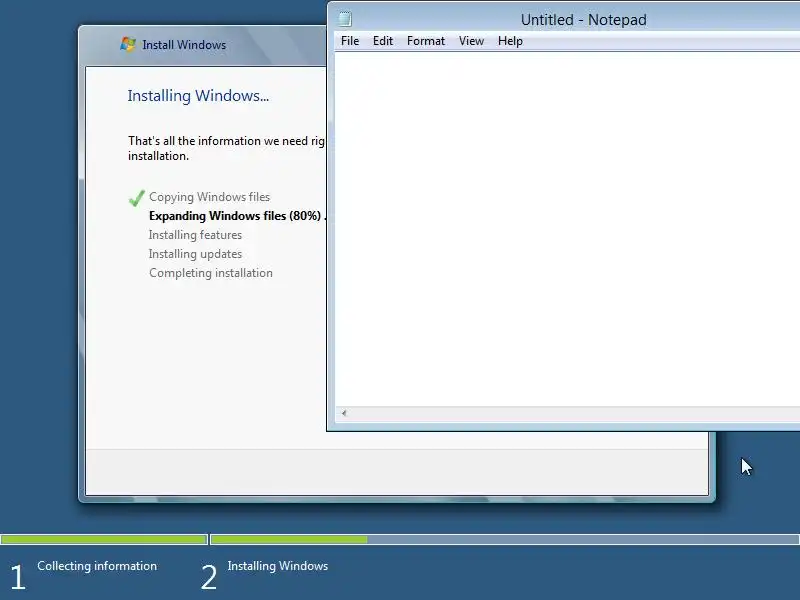Click the green checkmark beside Copying Windows files
Screen dimensions: 800x600
pos(137,198)
